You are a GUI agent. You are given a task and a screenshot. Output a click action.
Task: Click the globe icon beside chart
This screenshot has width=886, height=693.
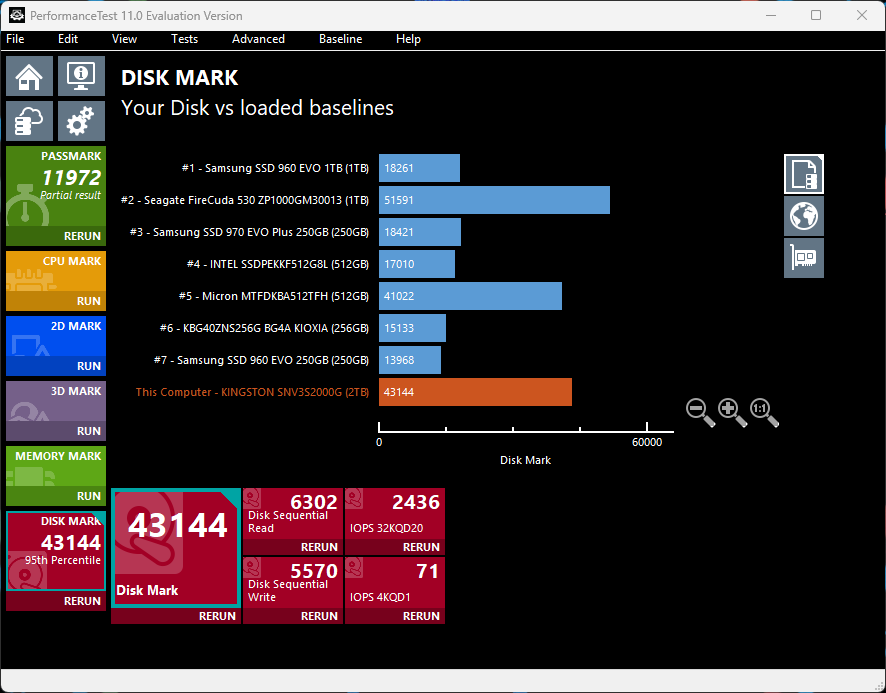804,216
